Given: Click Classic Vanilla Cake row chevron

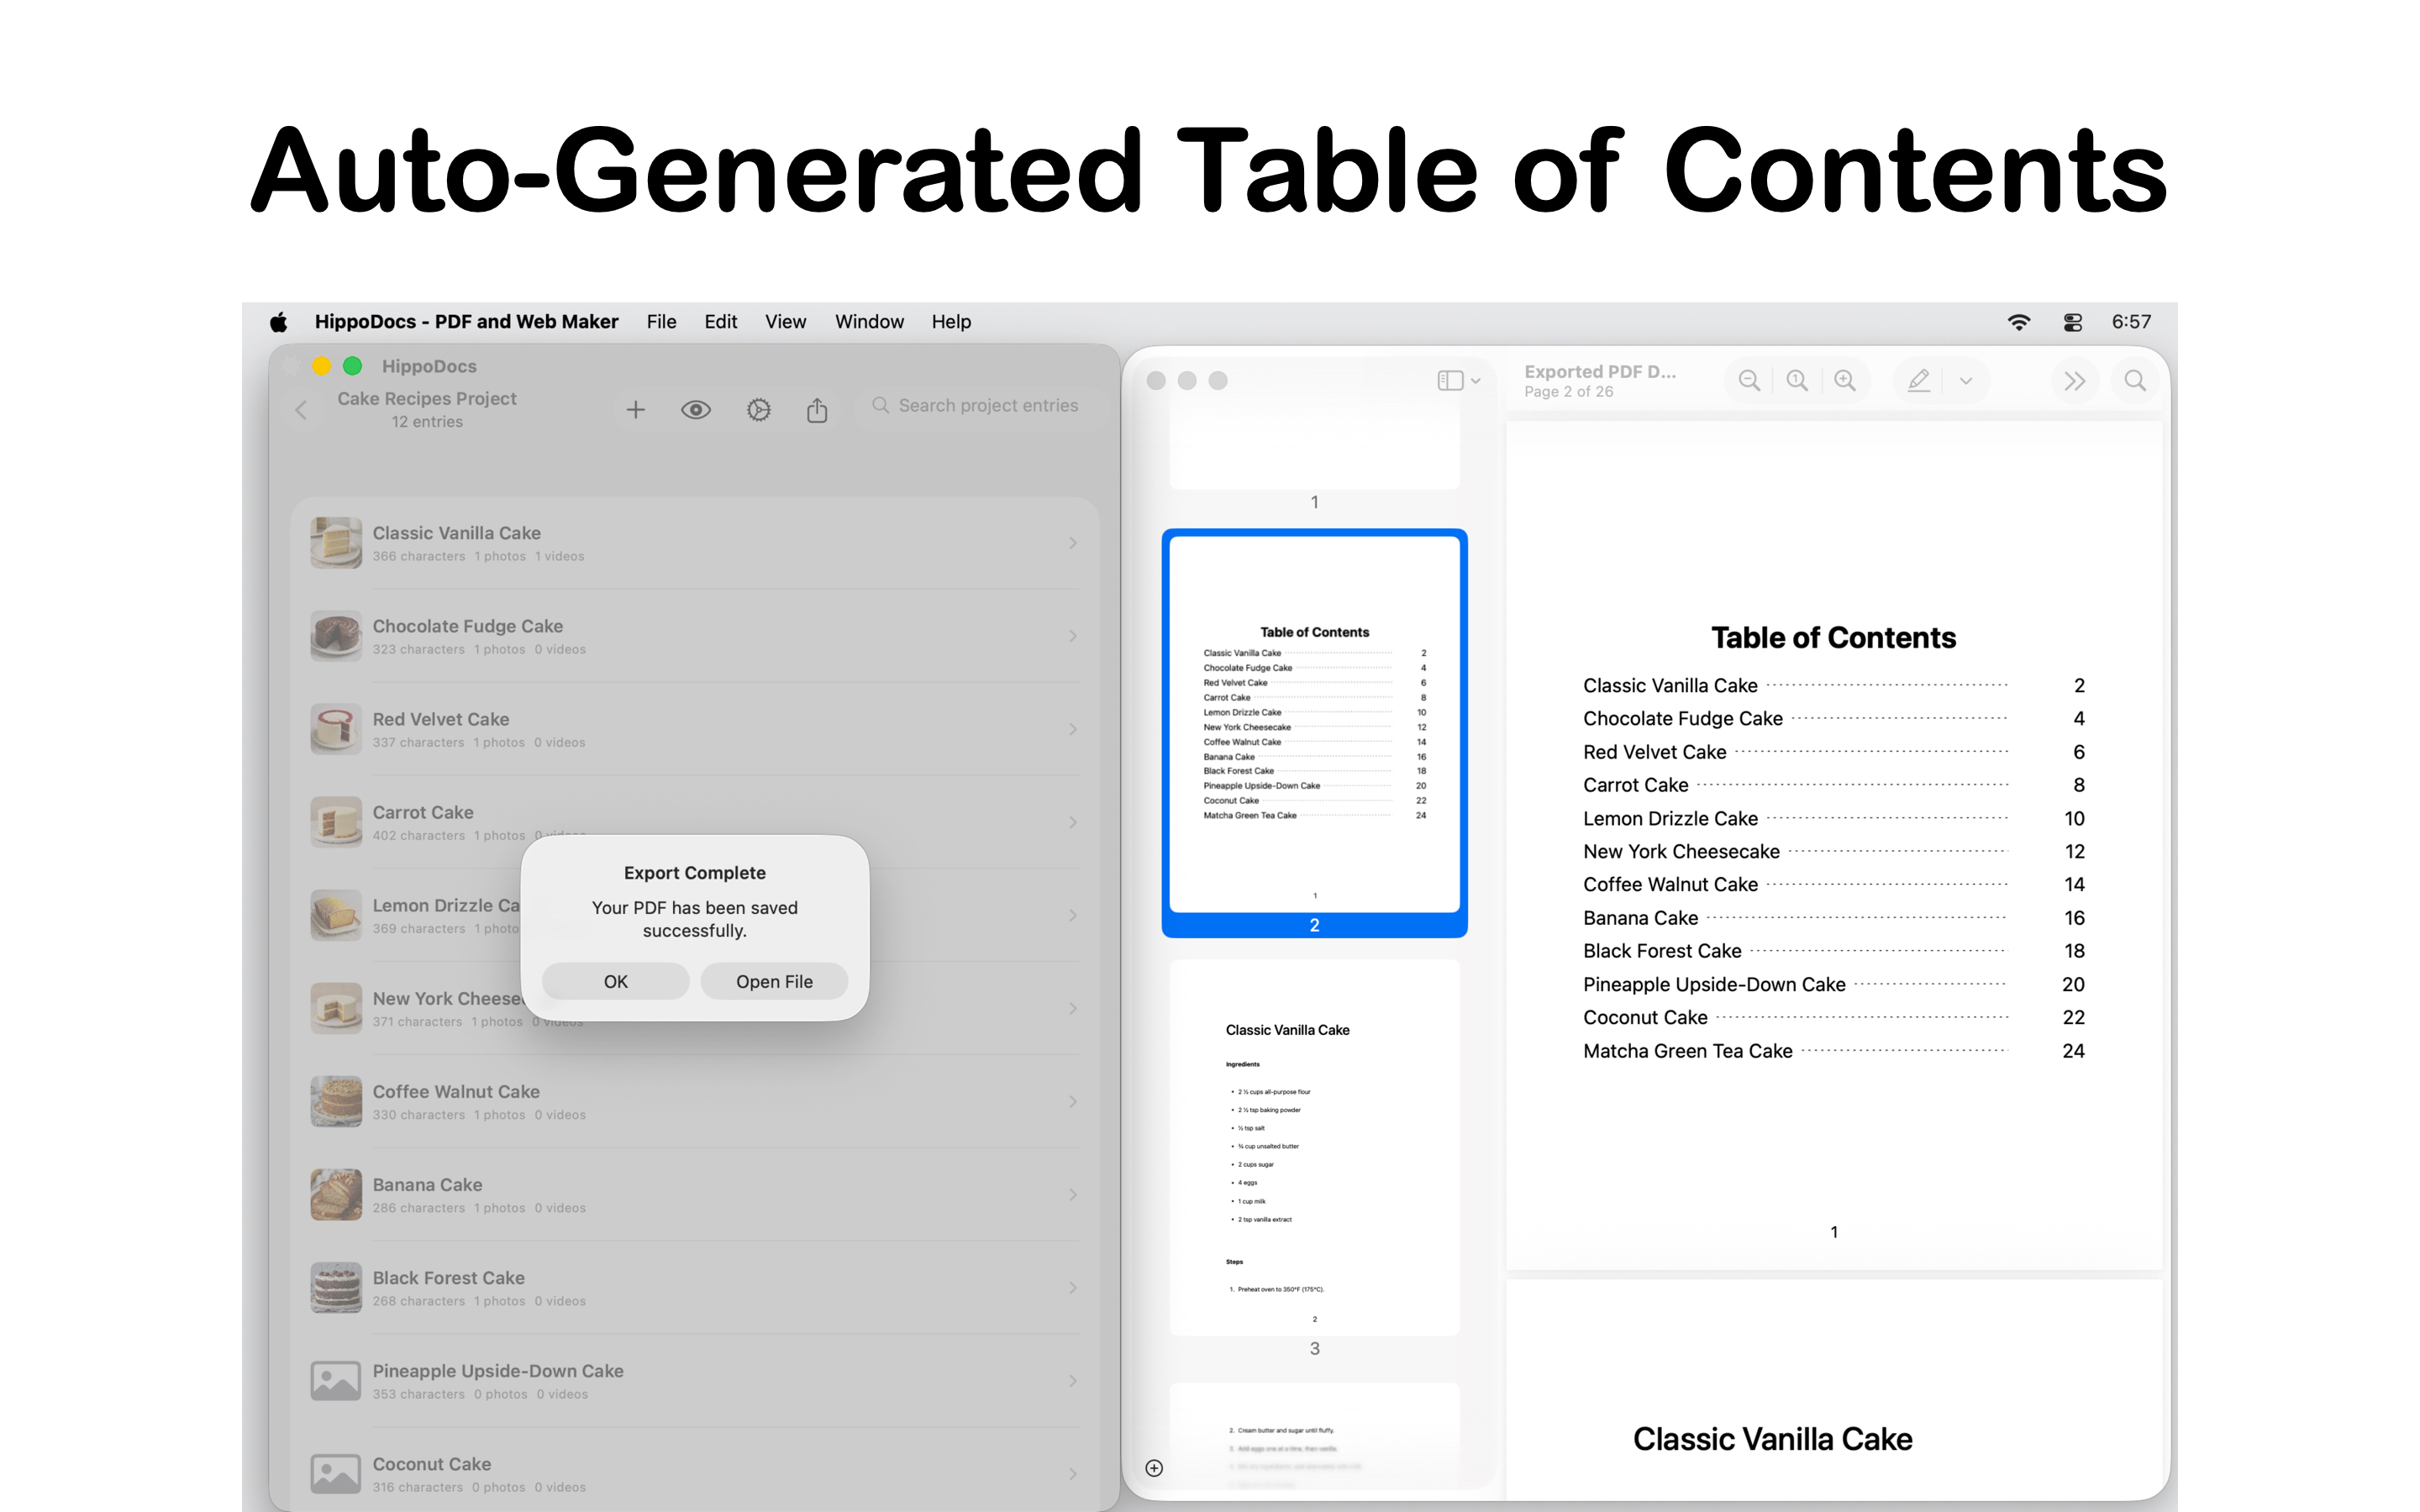Looking at the screenshot, I should [x=1072, y=543].
